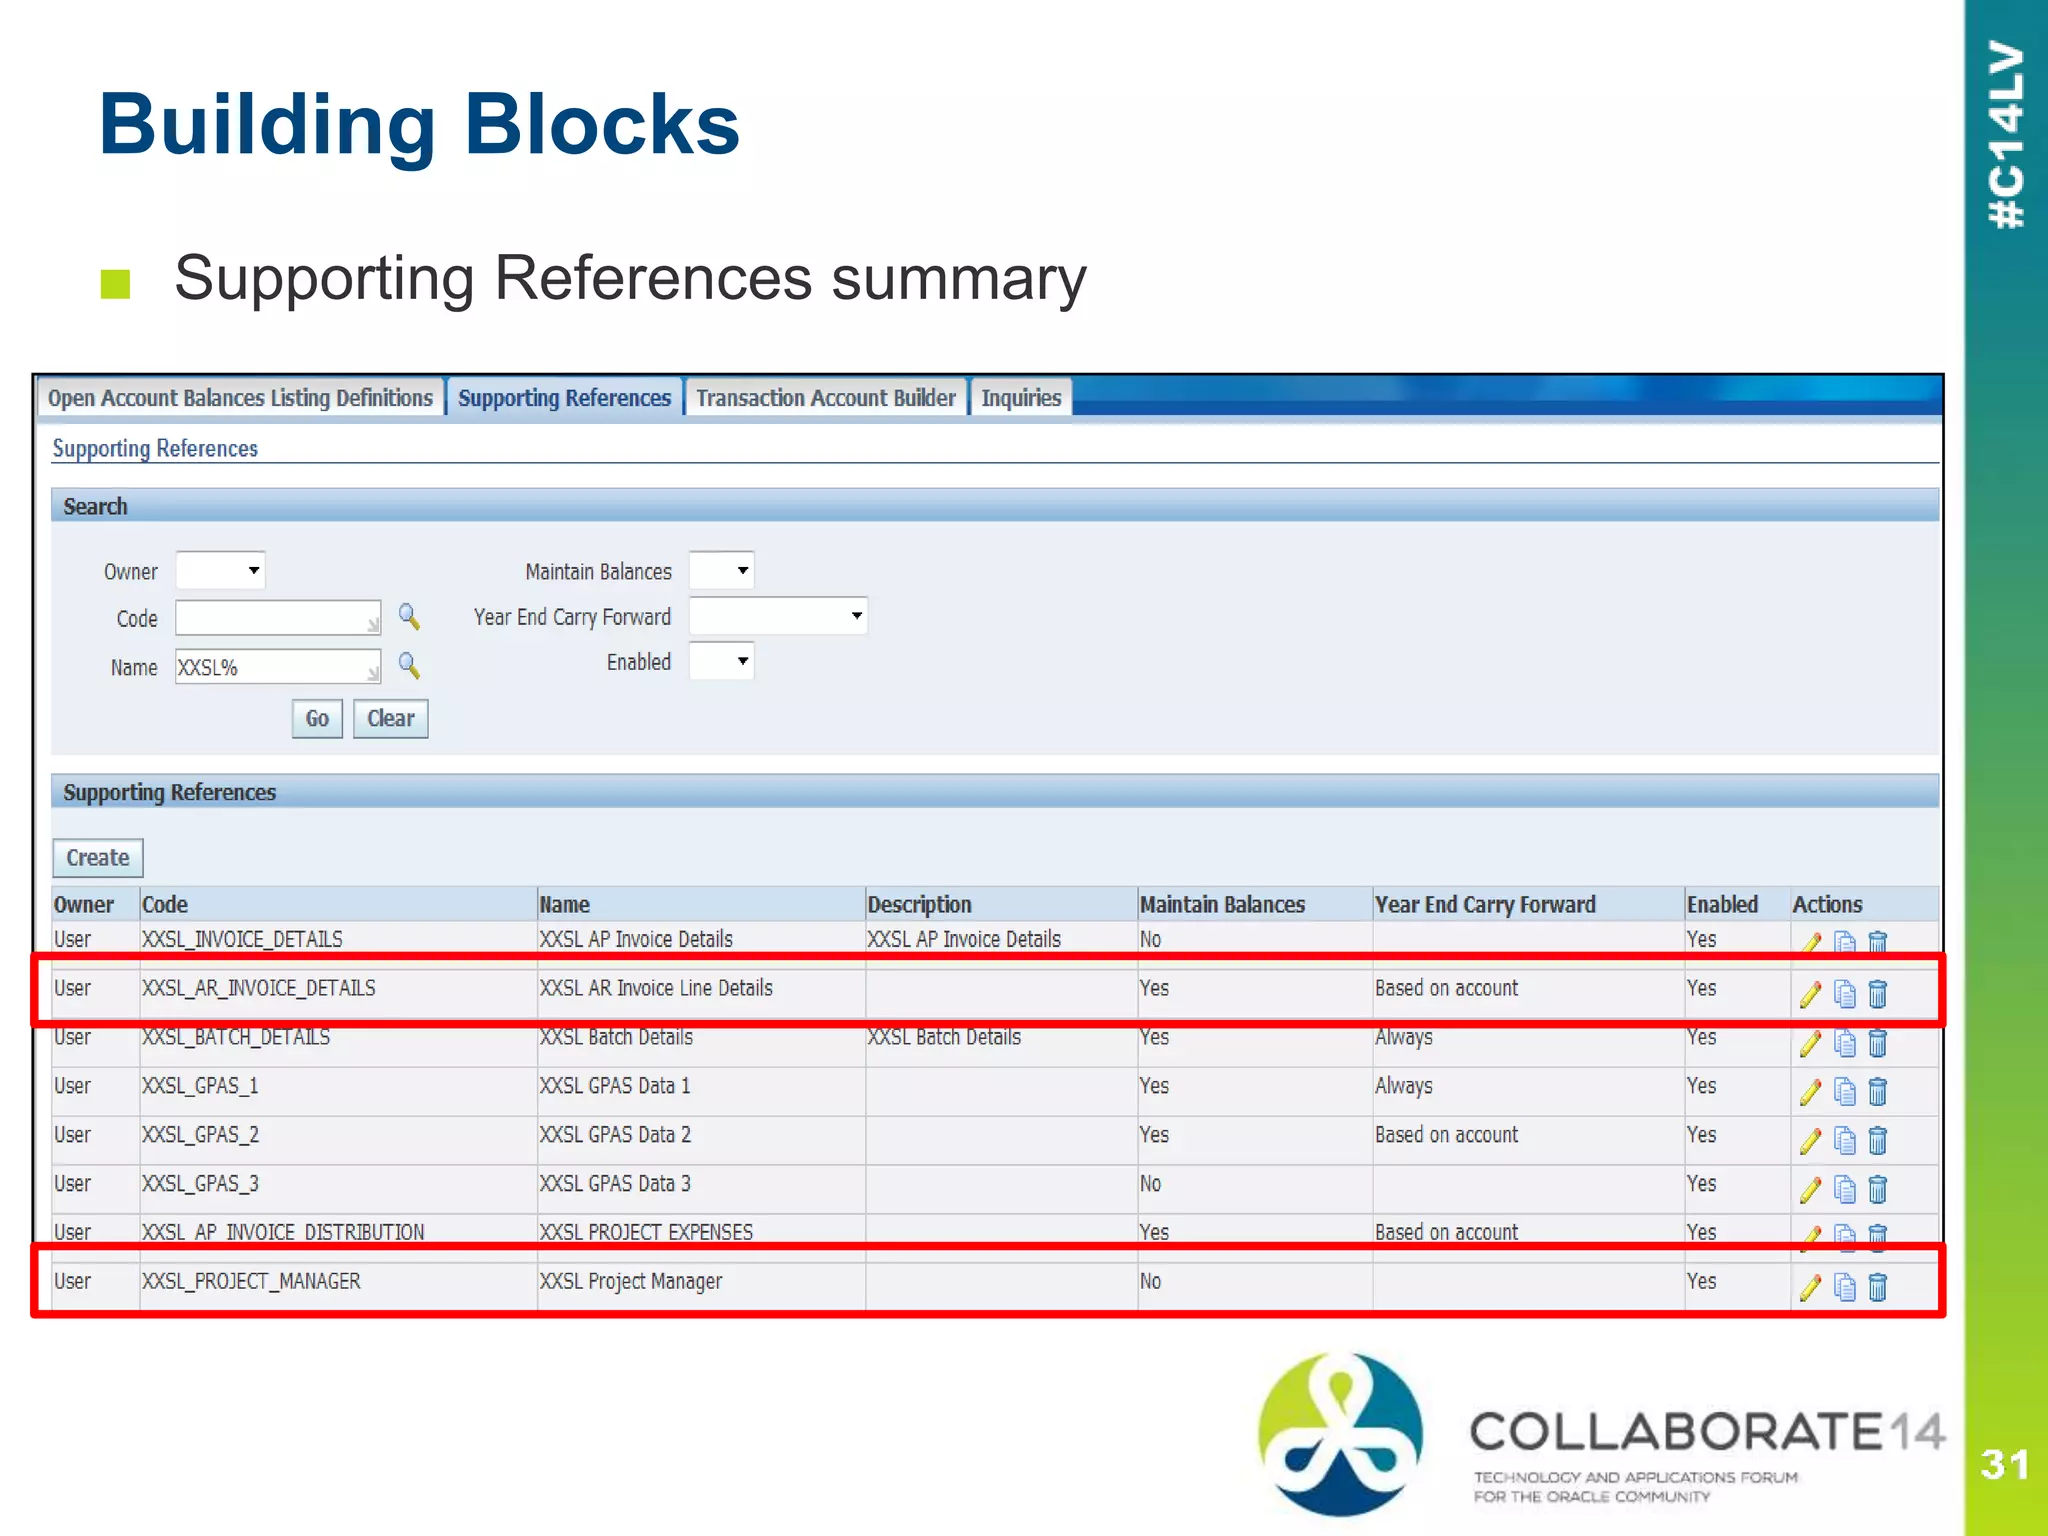The height and width of the screenshot is (1536, 2048).
Task: Click the edit pencil for XXSL_INVOICE_DETAILS row
Action: coord(1810,942)
